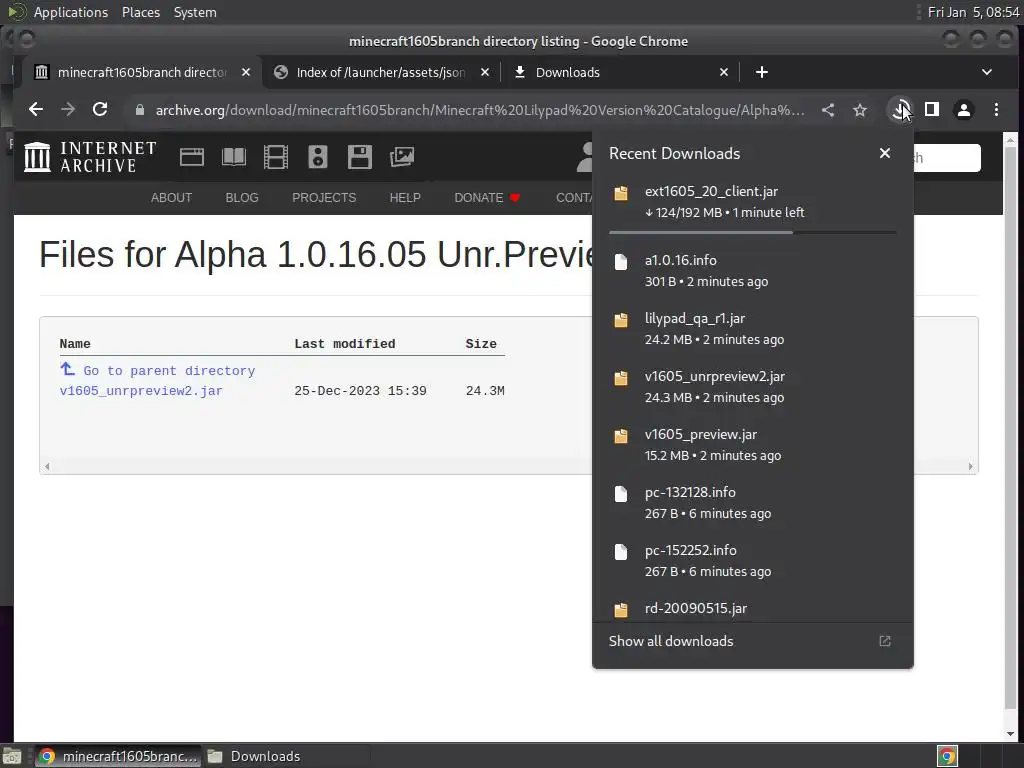Image resolution: width=1024 pixels, height=768 pixels.
Task: Select the minecraft1605branc... taskbar button
Action: point(118,756)
